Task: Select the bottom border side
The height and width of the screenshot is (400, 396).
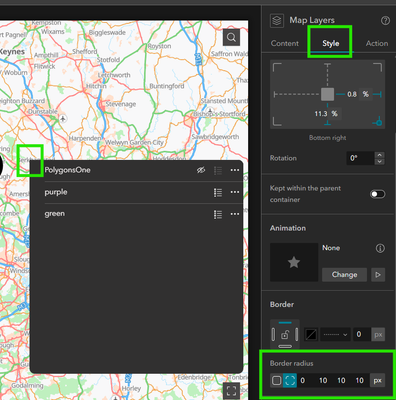Action: coord(285,346)
